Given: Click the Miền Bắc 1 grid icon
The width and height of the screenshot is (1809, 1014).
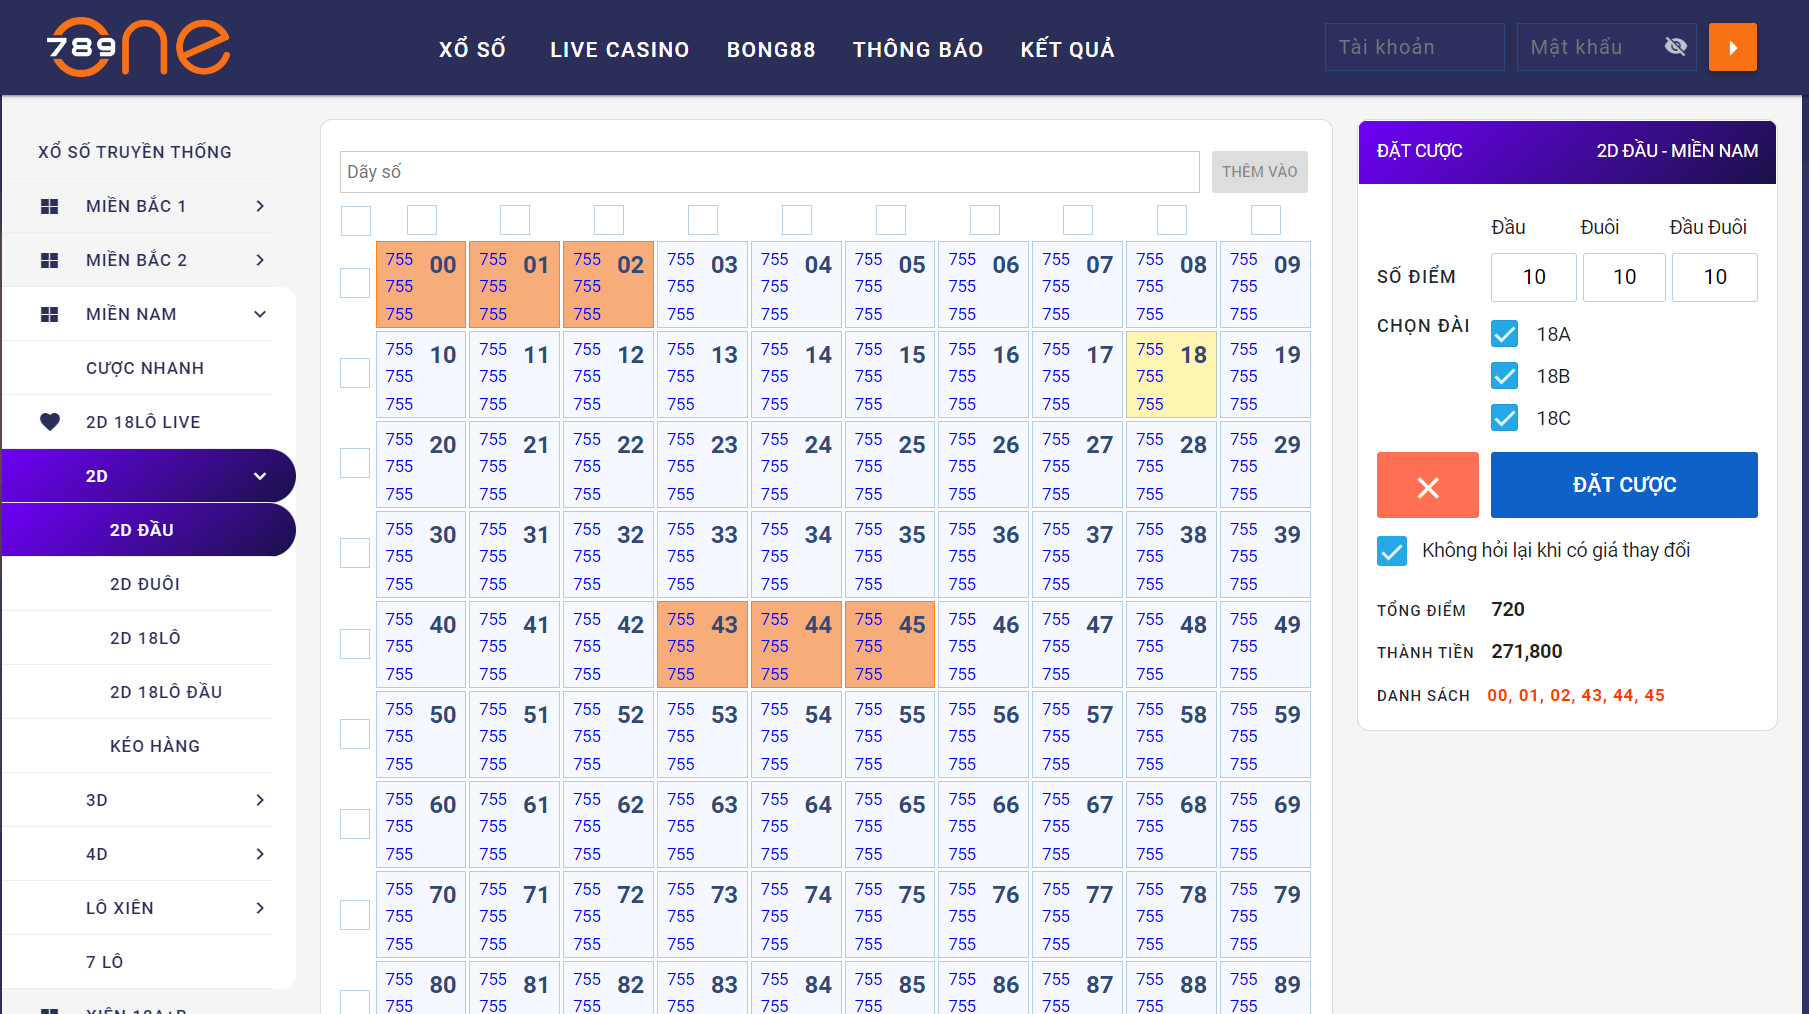Looking at the screenshot, I should (x=49, y=206).
